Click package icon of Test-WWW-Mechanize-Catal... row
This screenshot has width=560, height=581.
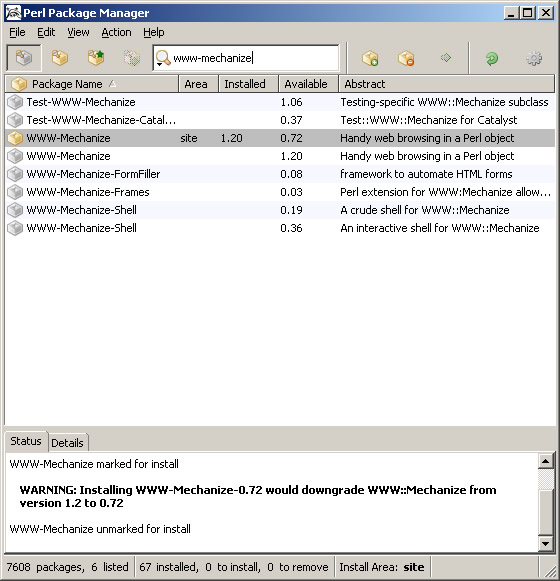click(x=15, y=120)
